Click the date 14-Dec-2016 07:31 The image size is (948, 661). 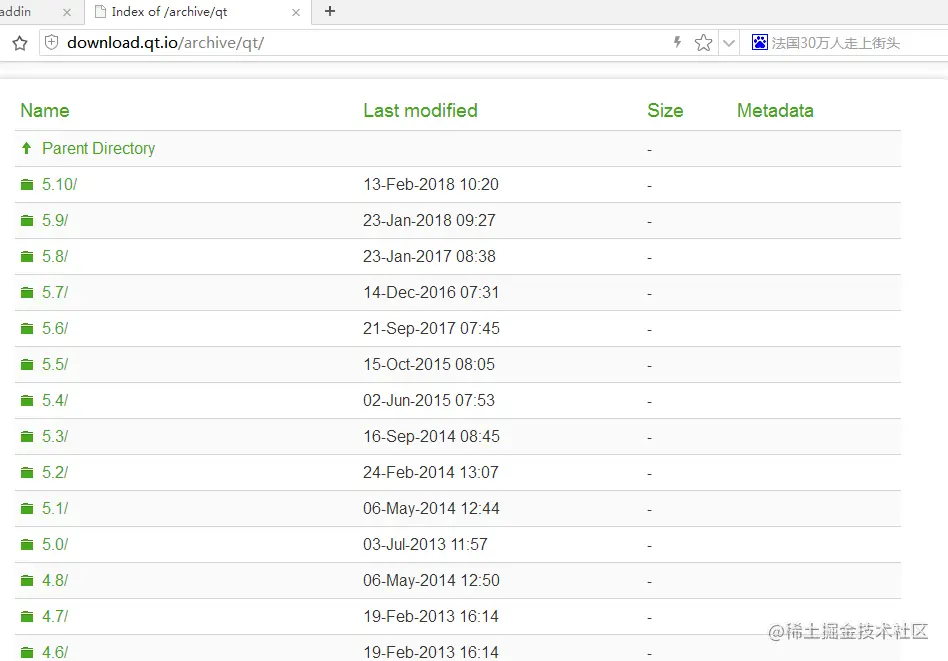click(431, 292)
